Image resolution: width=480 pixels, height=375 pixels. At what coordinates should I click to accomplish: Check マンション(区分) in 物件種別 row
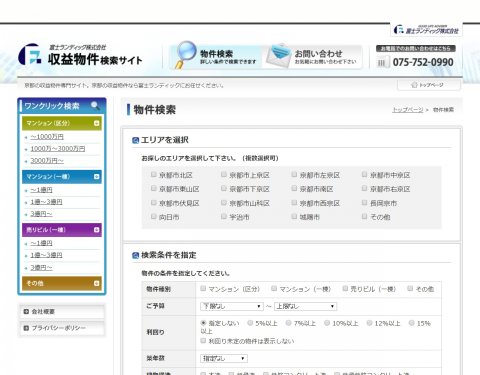click(203, 289)
